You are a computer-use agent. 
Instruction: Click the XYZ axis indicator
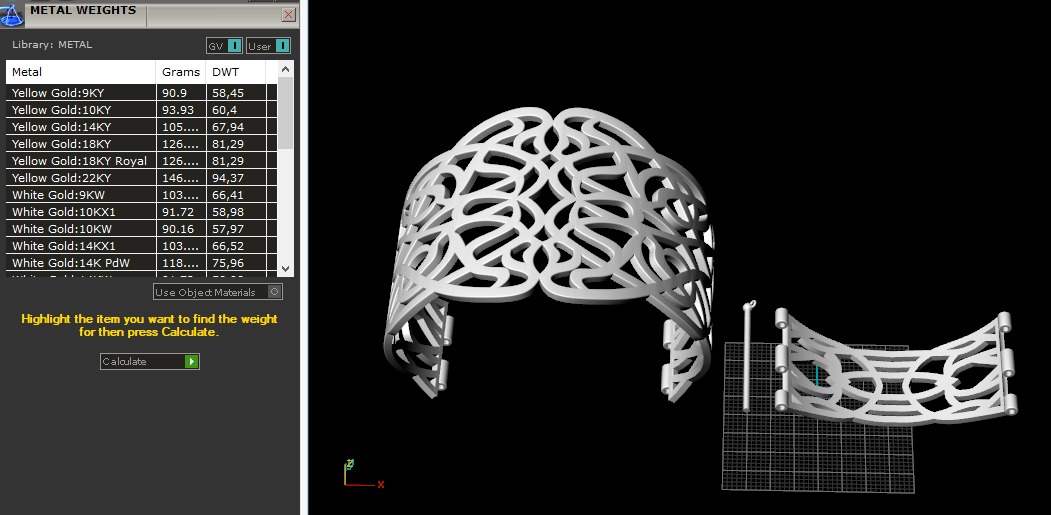pyautogui.click(x=362, y=474)
